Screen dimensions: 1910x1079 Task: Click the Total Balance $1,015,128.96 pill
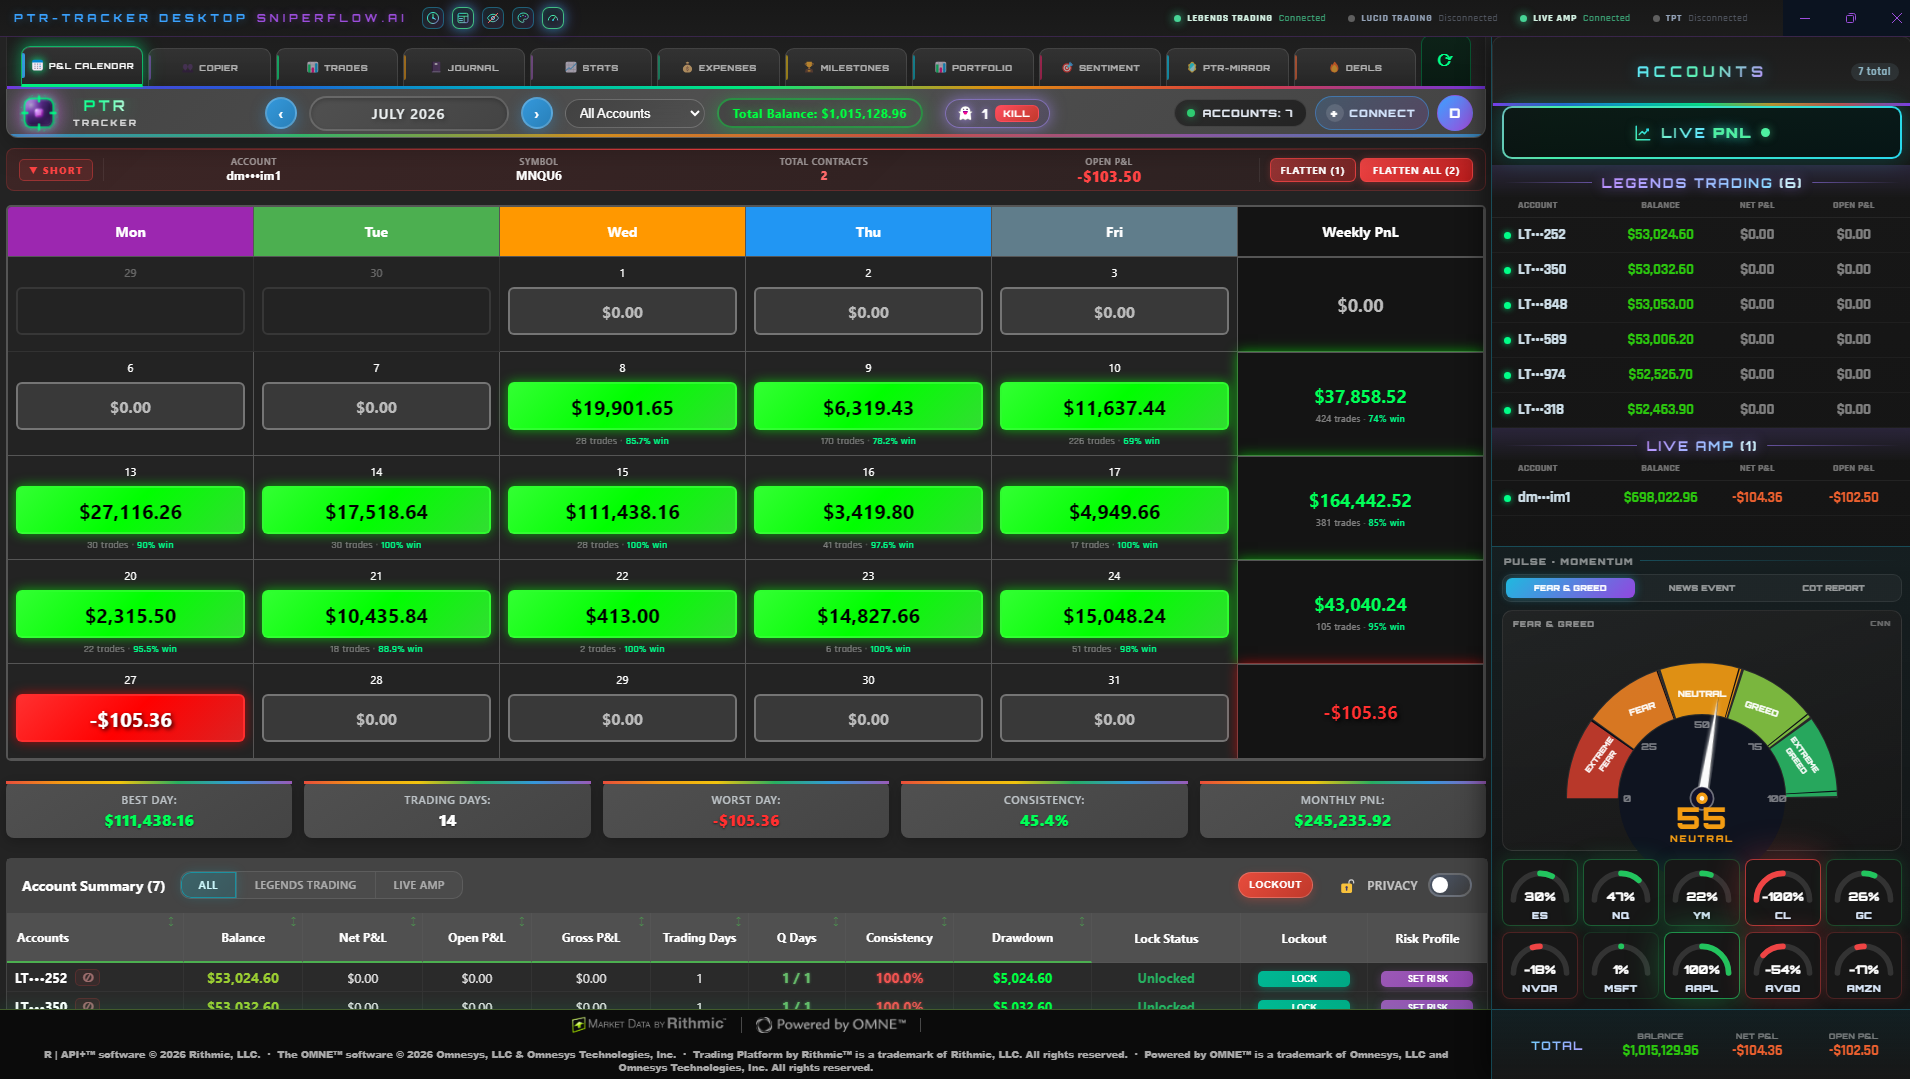click(x=820, y=114)
